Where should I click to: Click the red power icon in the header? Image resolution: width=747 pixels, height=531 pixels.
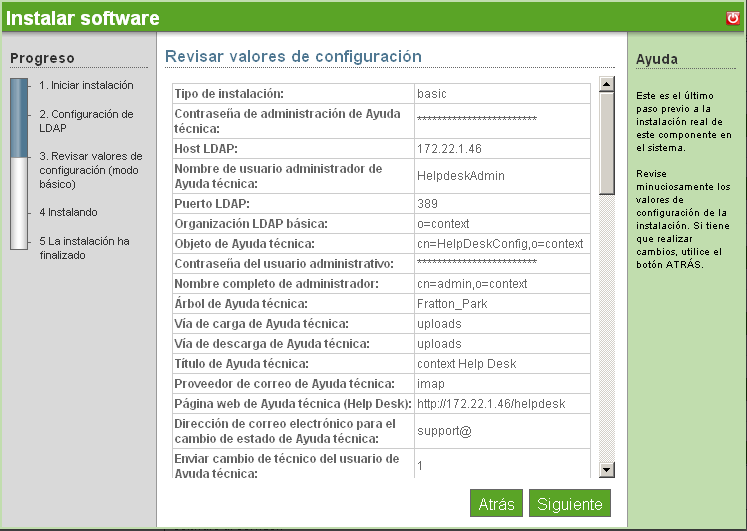pos(733,18)
